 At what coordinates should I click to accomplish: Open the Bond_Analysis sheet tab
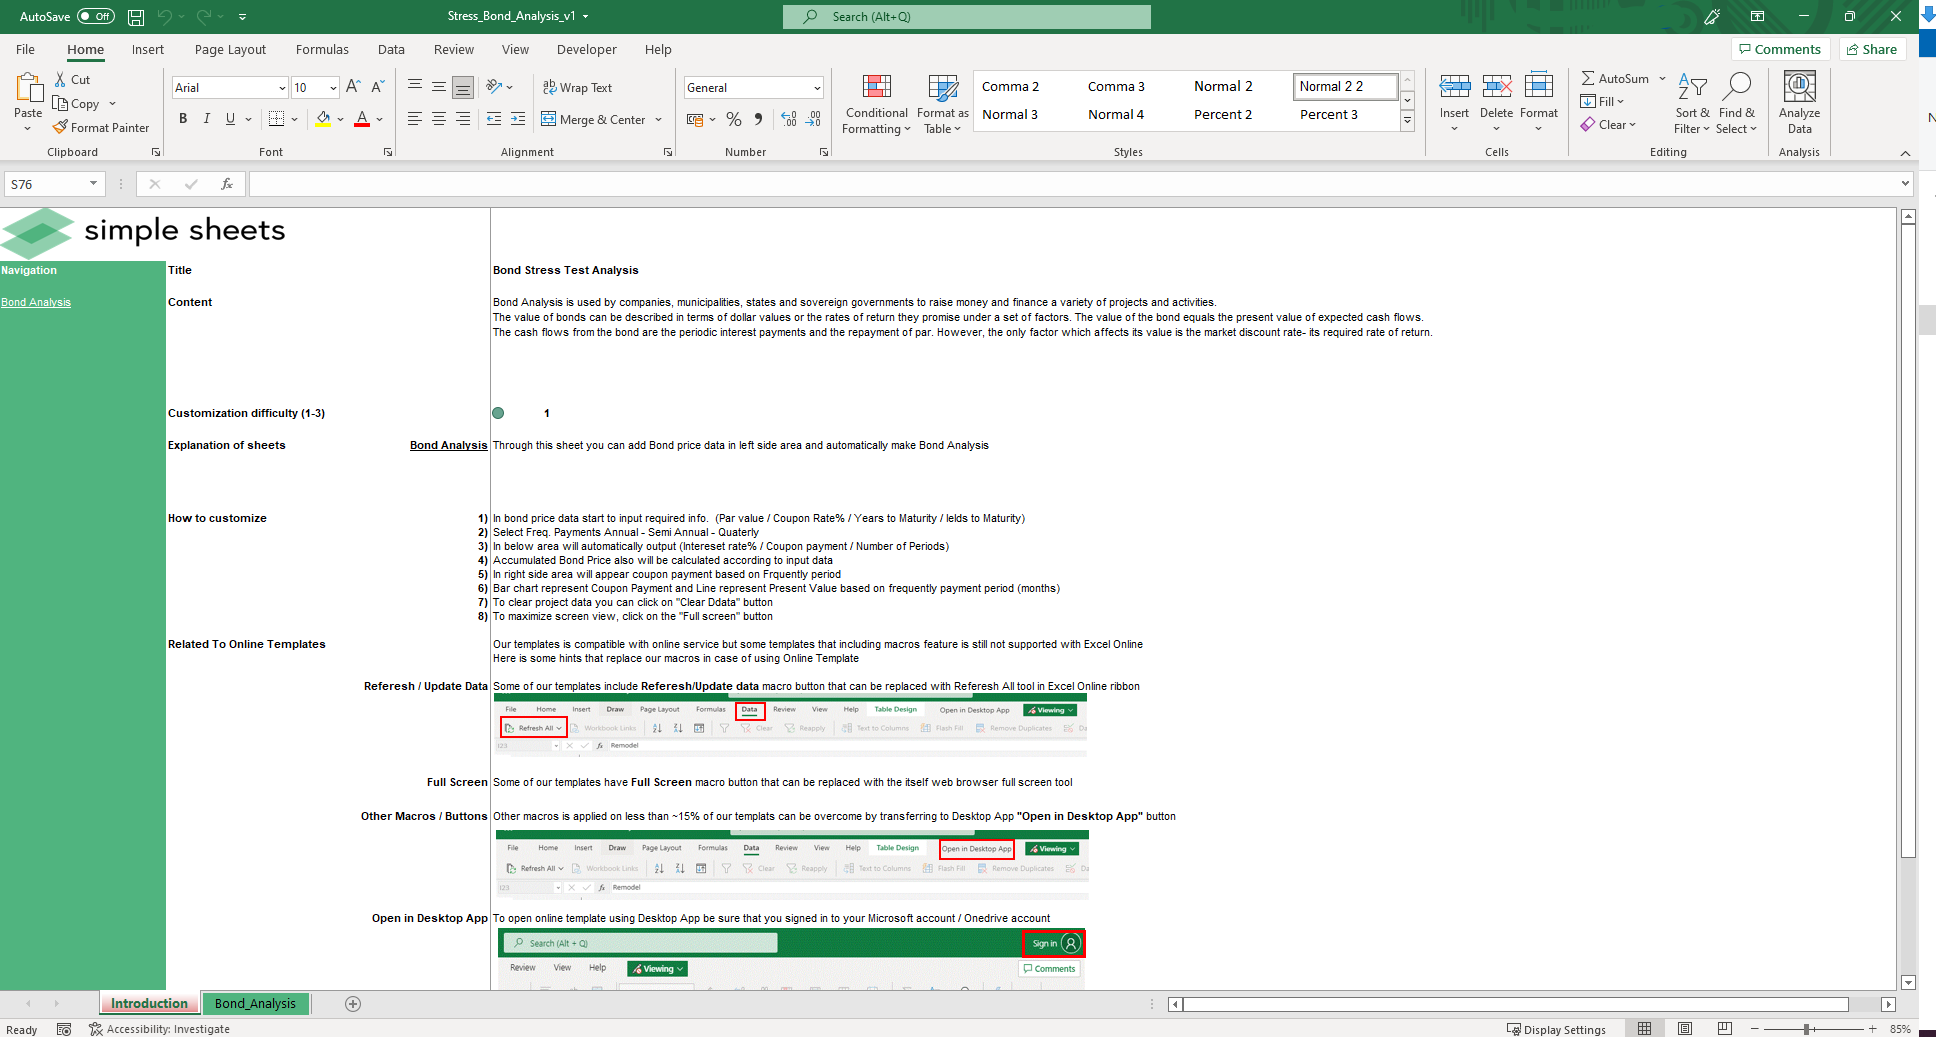click(255, 1004)
